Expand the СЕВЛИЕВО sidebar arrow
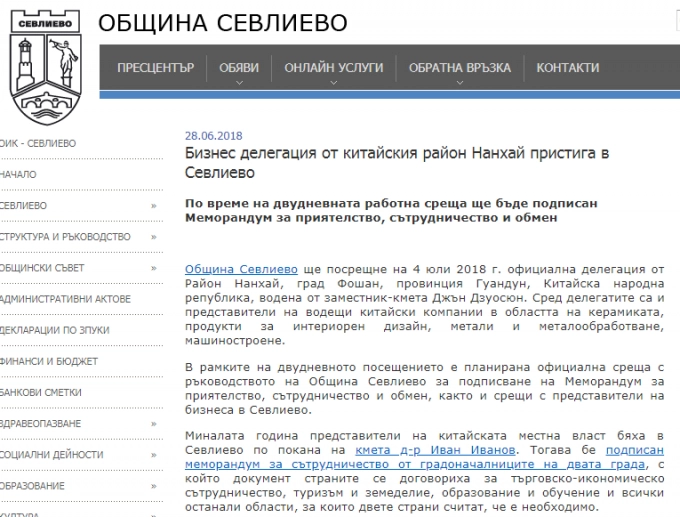This screenshot has height=517, width=680. pyautogui.click(x=153, y=206)
